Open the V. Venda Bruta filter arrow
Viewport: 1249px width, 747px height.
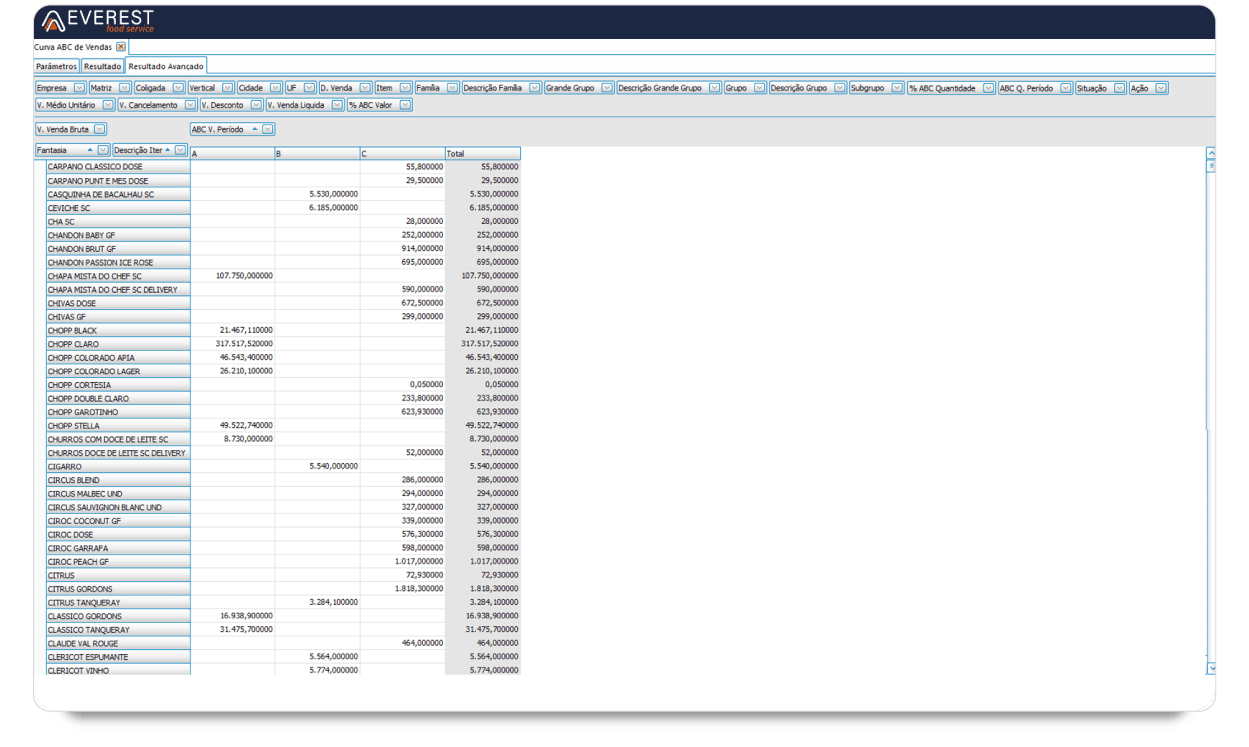pyautogui.click(x=100, y=129)
